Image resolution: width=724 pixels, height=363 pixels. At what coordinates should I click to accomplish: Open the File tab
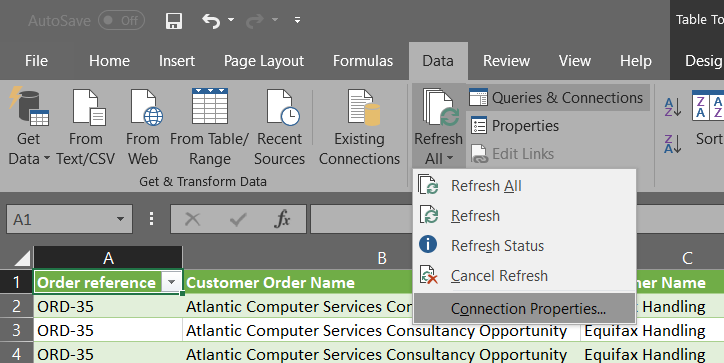pos(36,61)
